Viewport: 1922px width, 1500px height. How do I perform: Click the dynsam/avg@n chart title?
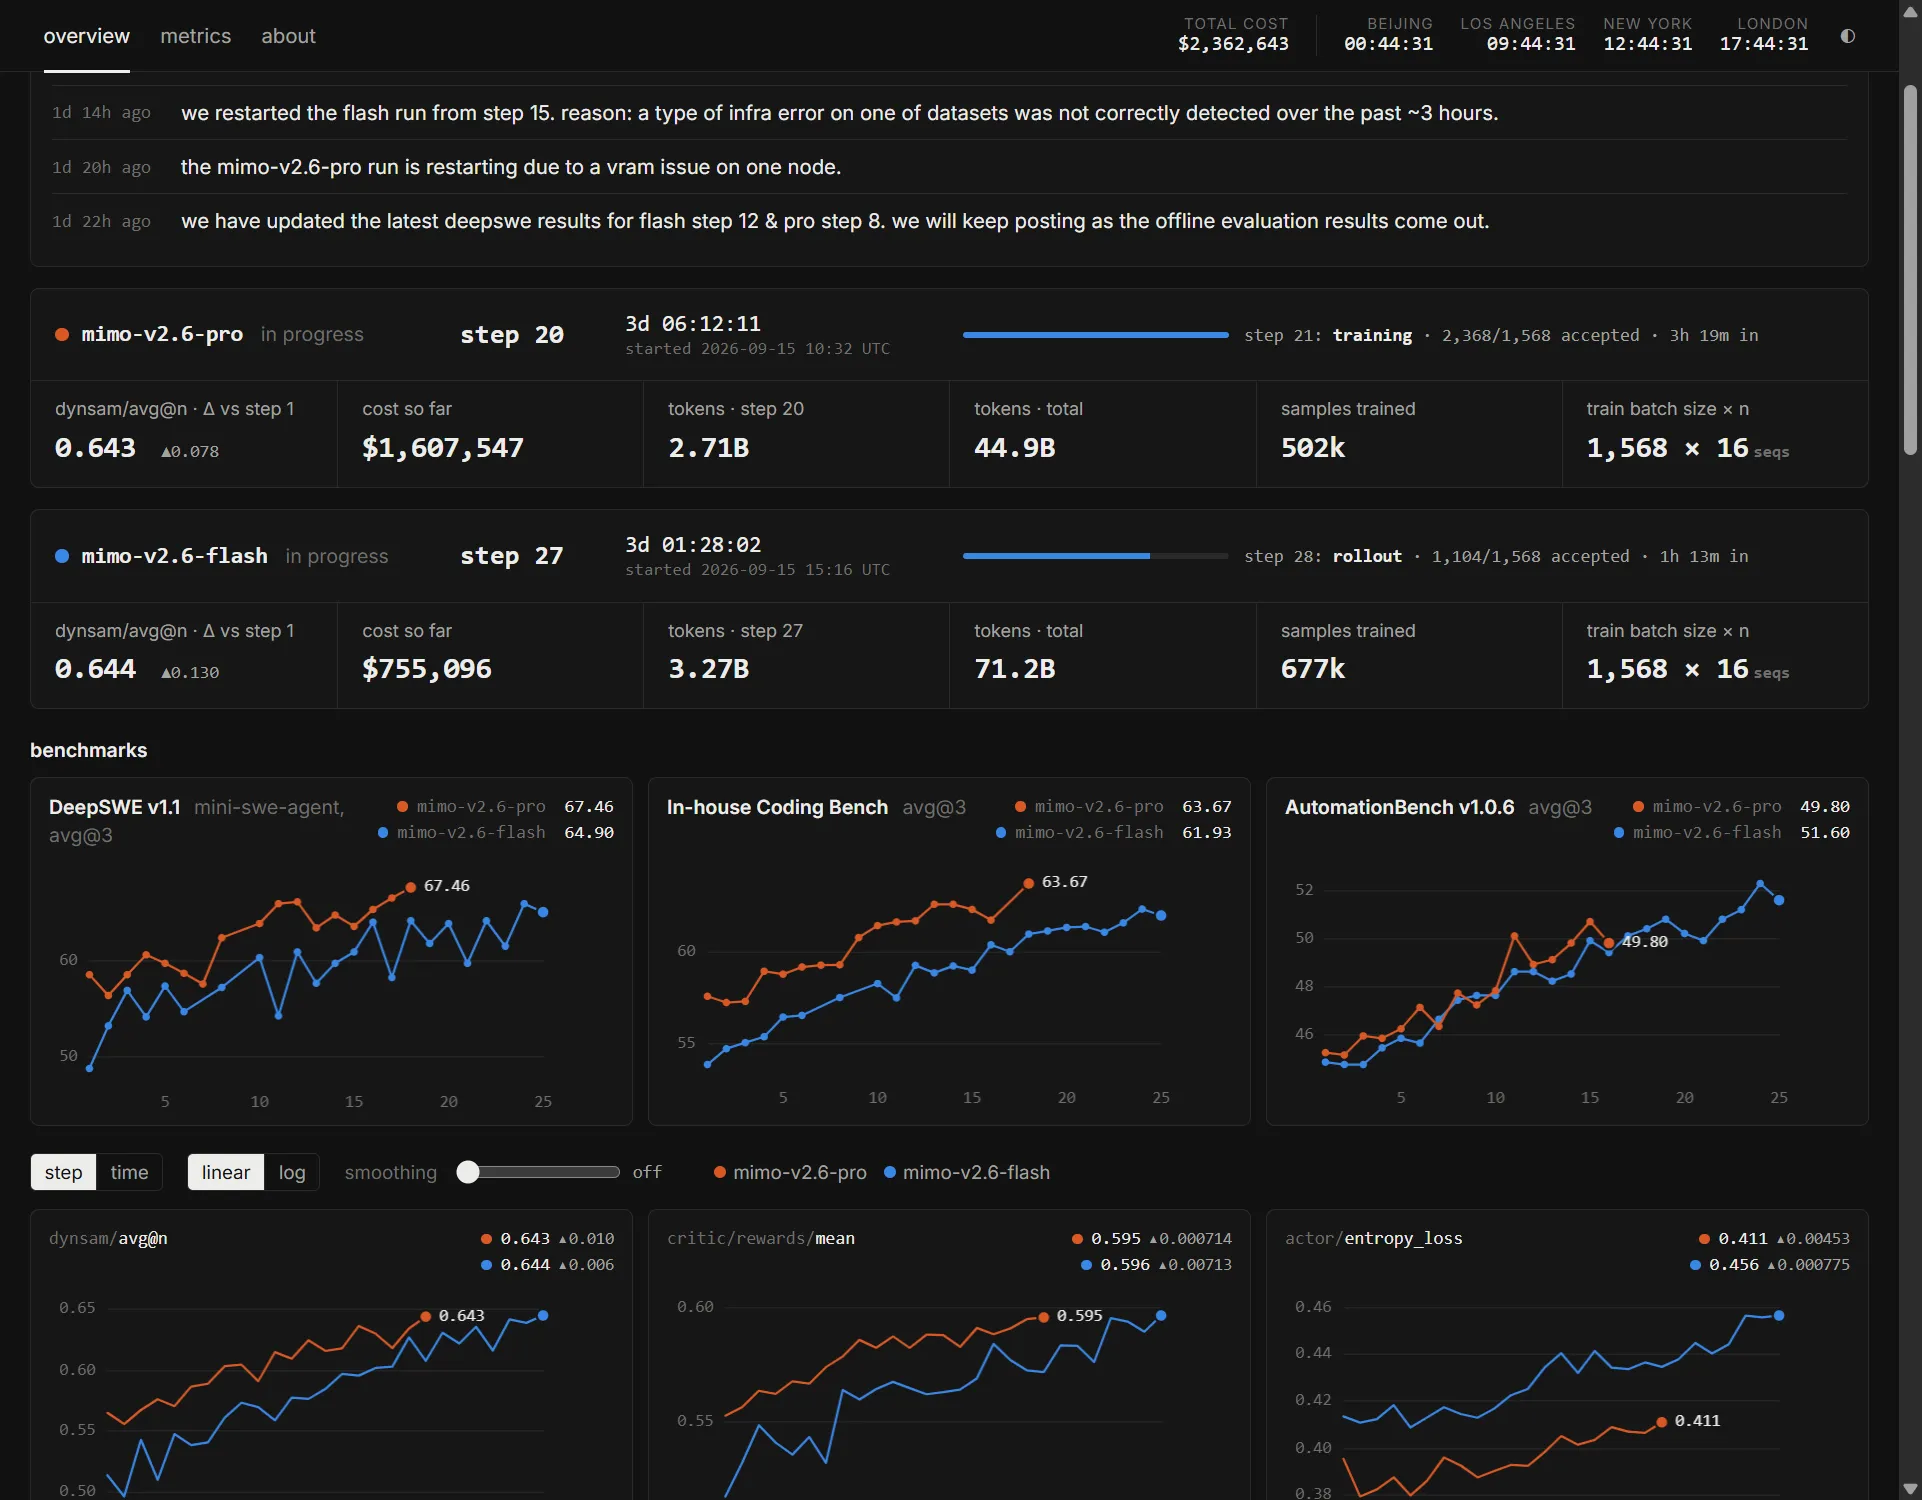pos(108,1238)
